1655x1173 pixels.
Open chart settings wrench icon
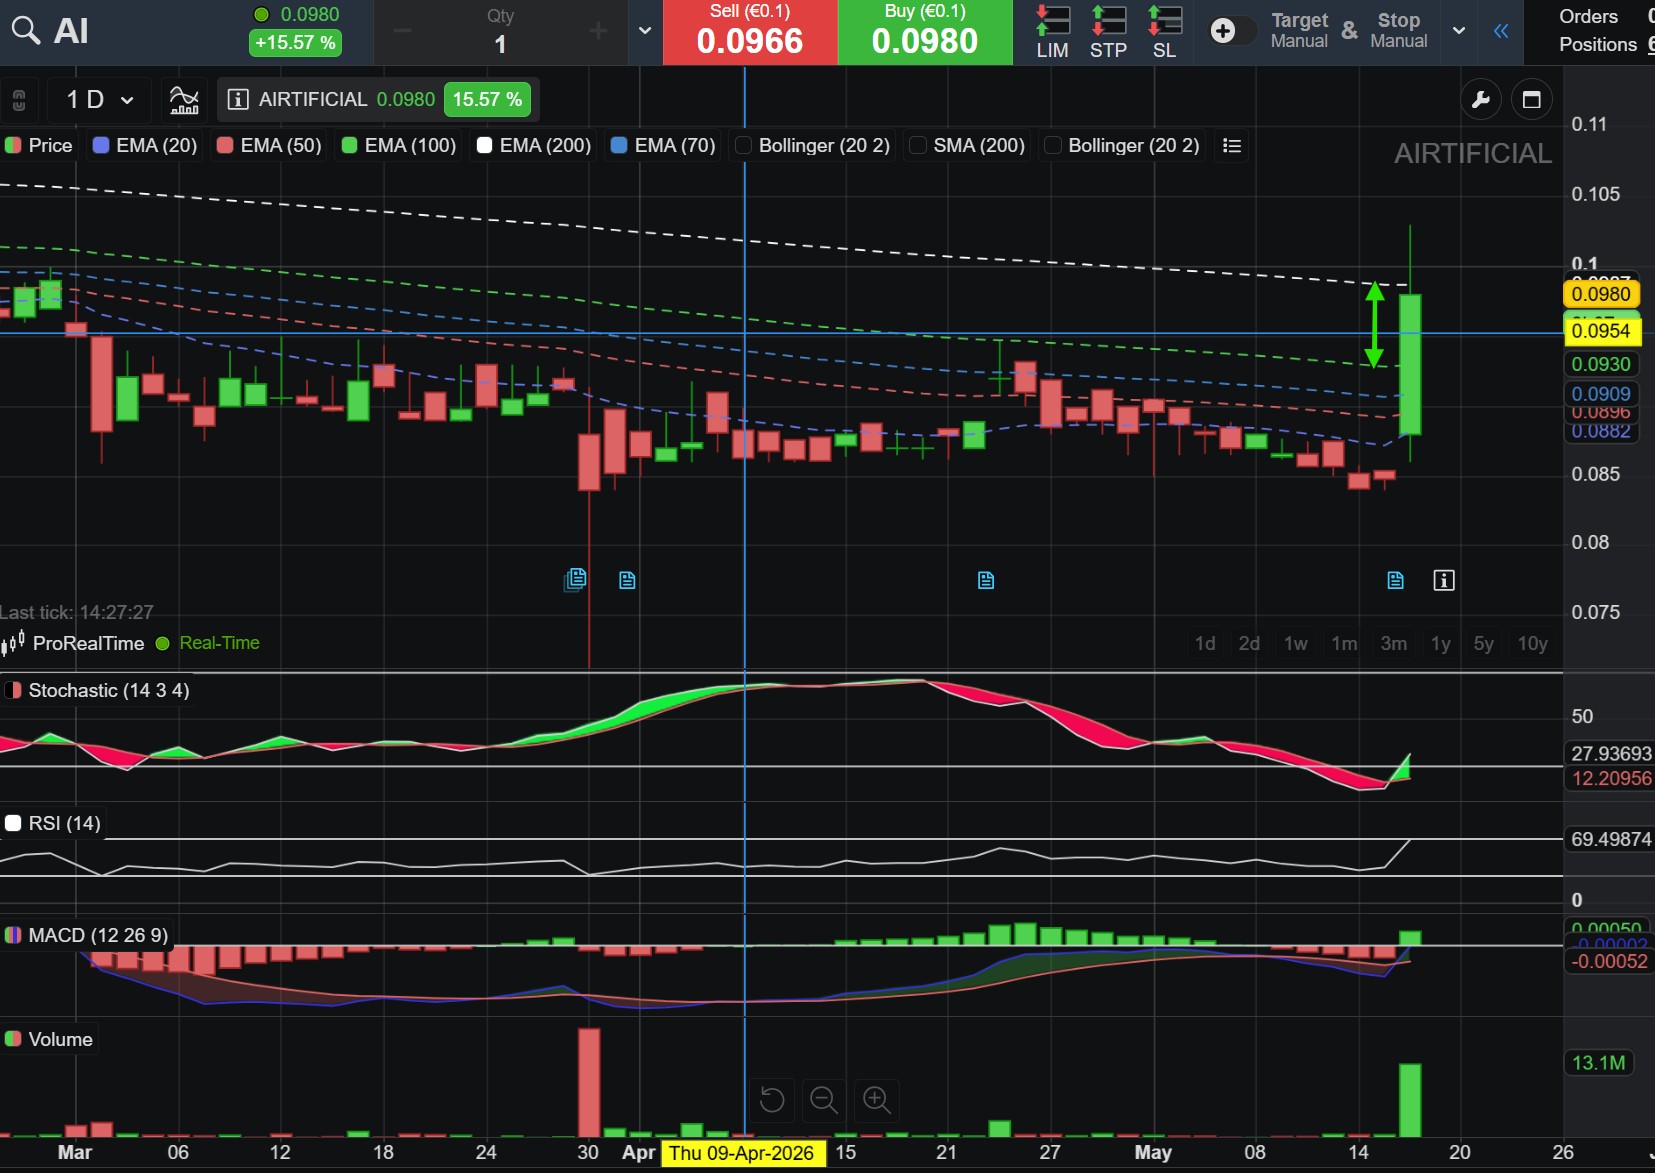[x=1480, y=100]
